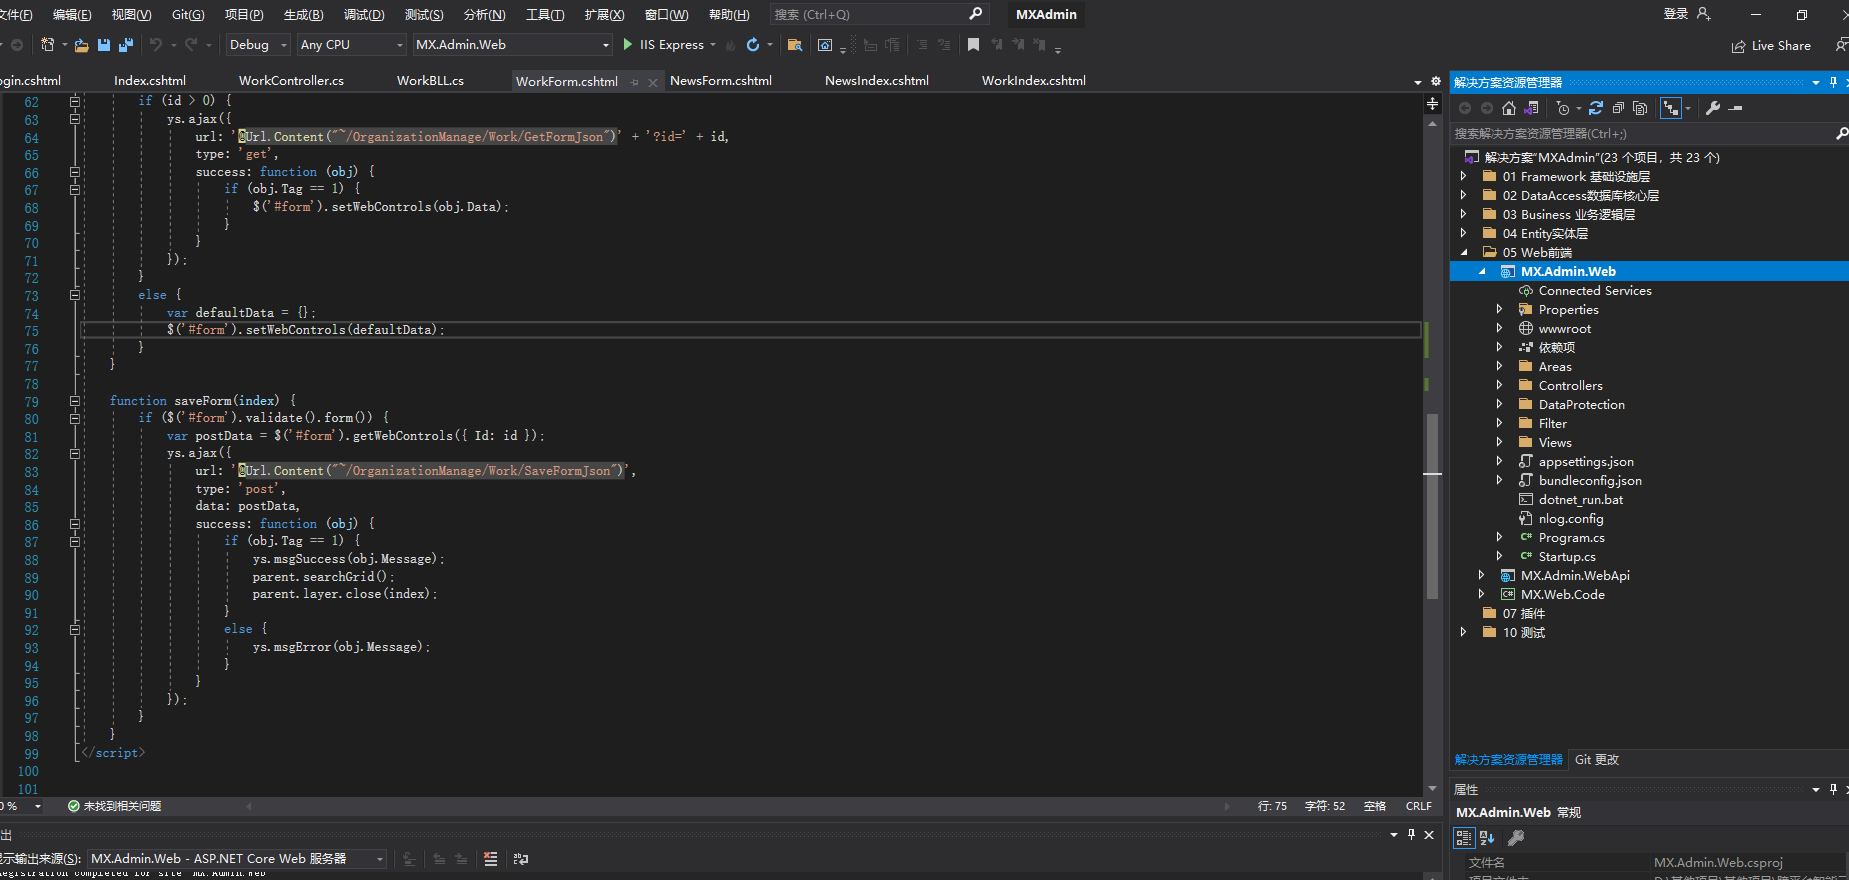Click the Undo arrow icon
The height and width of the screenshot is (880, 1849).
point(156,45)
